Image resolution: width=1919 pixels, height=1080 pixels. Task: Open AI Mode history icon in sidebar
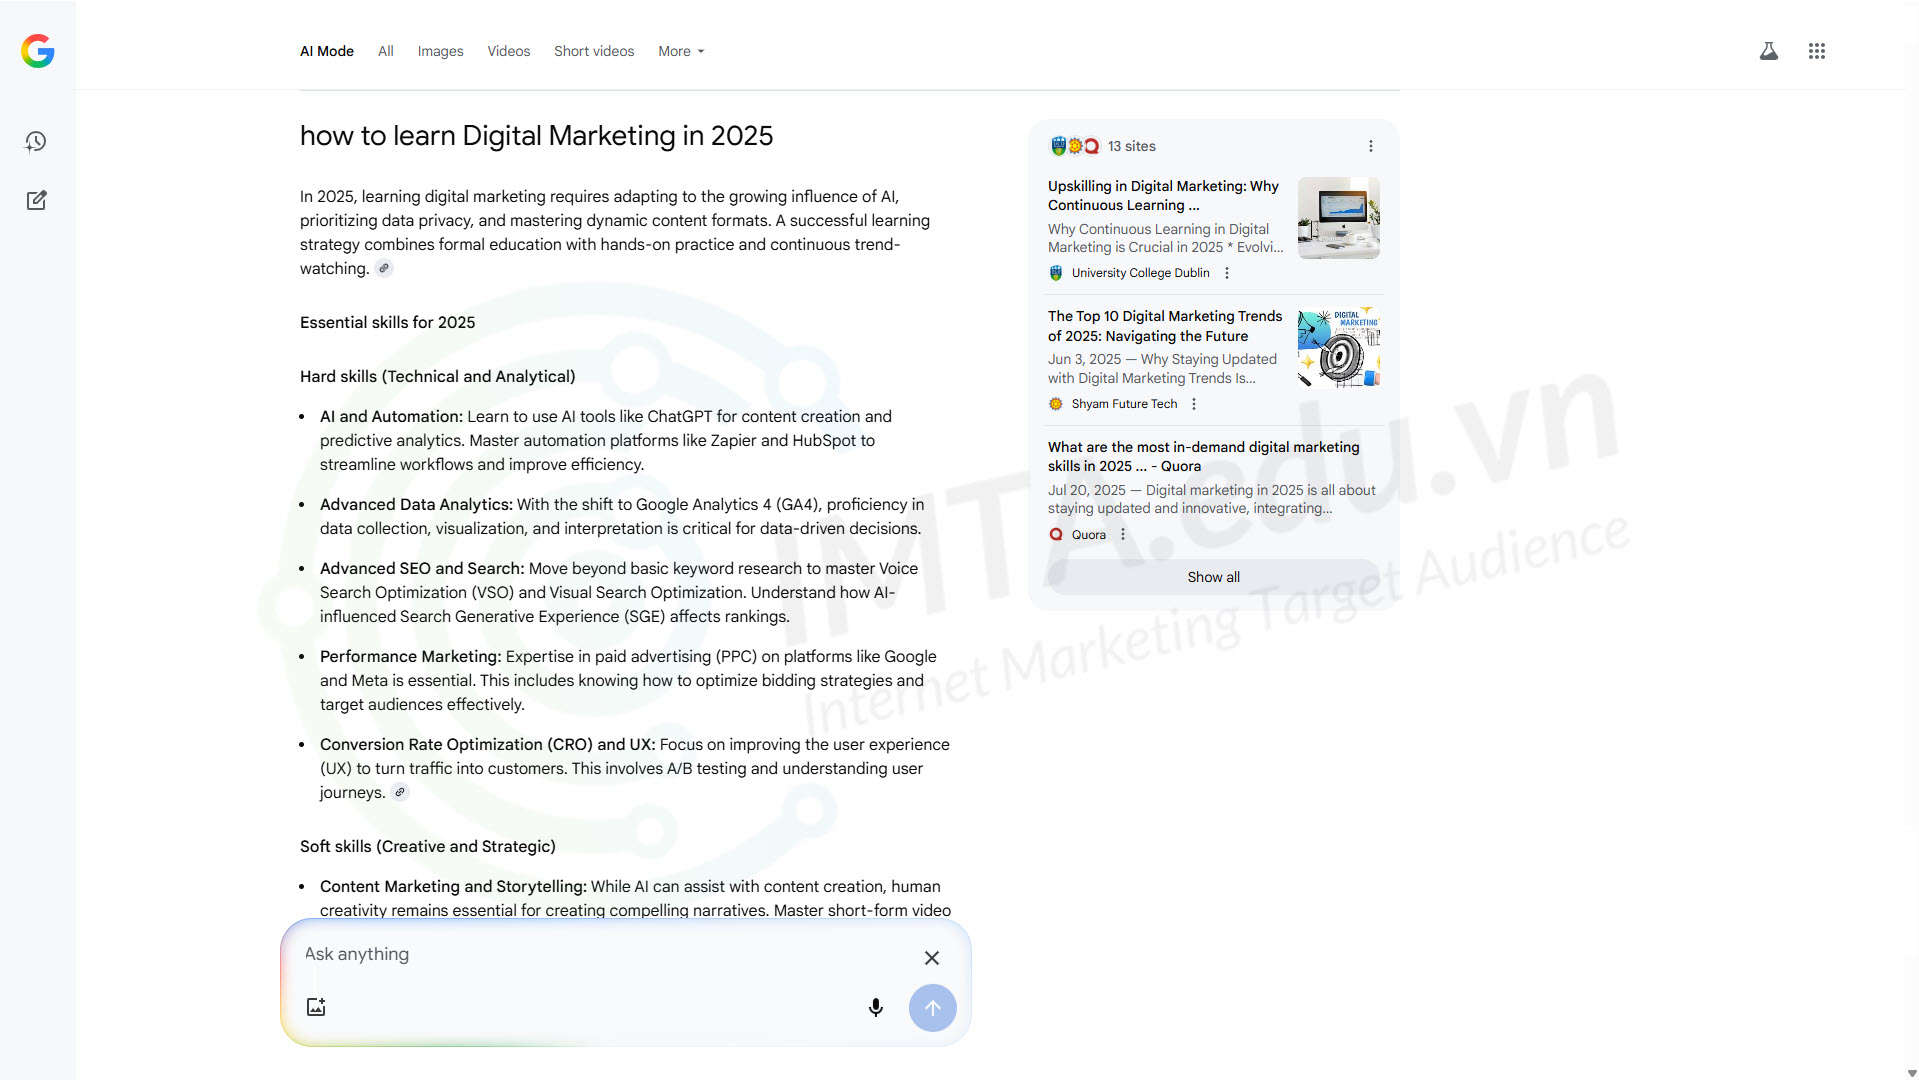pos(36,142)
